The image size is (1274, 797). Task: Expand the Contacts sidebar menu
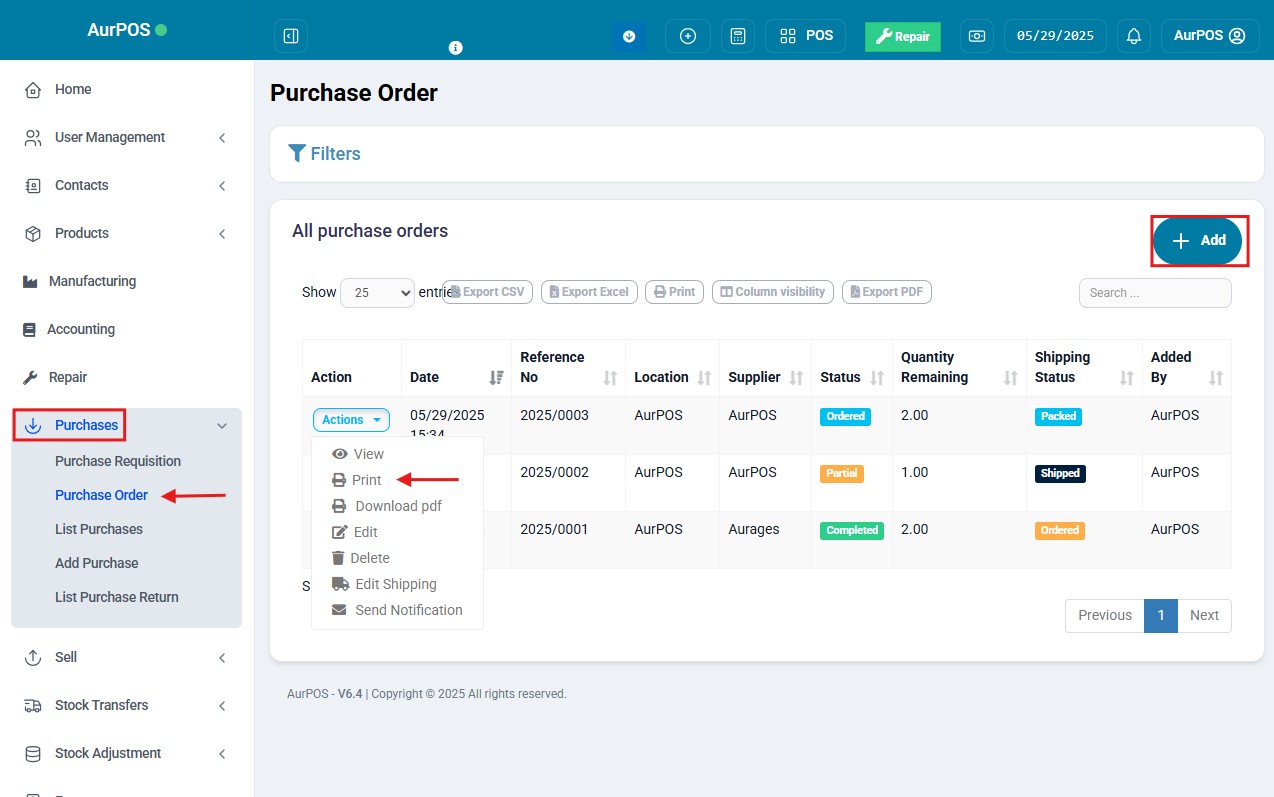(x=126, y=185)
